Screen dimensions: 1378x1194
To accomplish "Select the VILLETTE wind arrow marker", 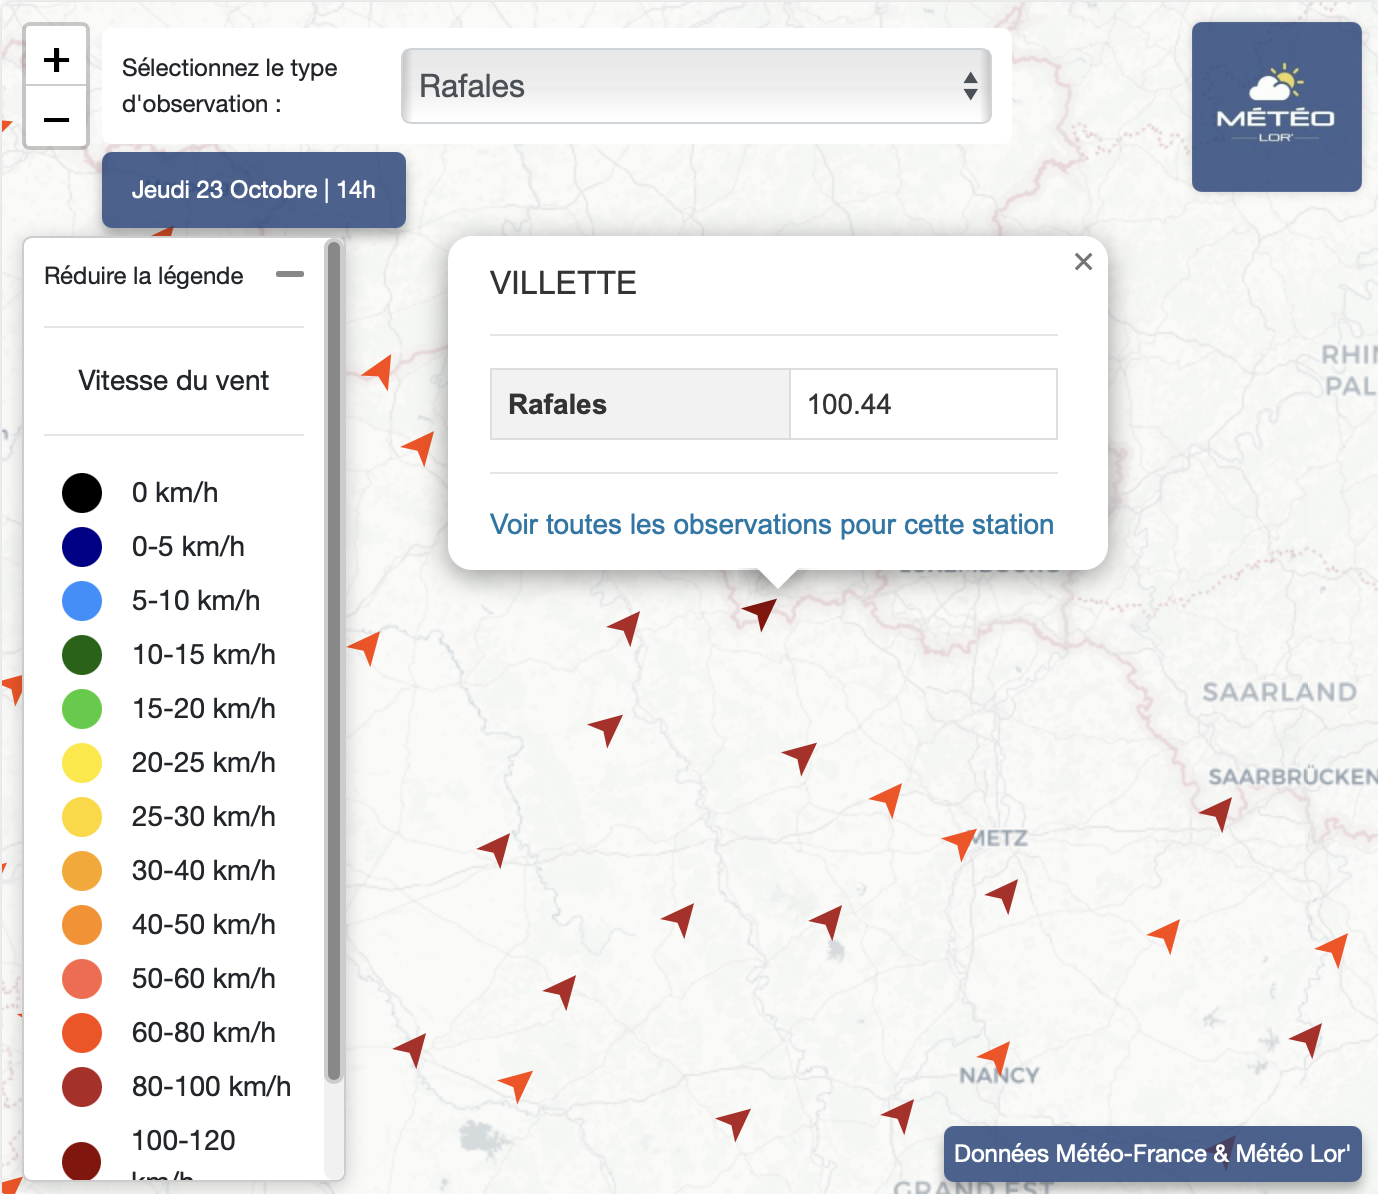I will pyautogui.click(x=760, y=611).
